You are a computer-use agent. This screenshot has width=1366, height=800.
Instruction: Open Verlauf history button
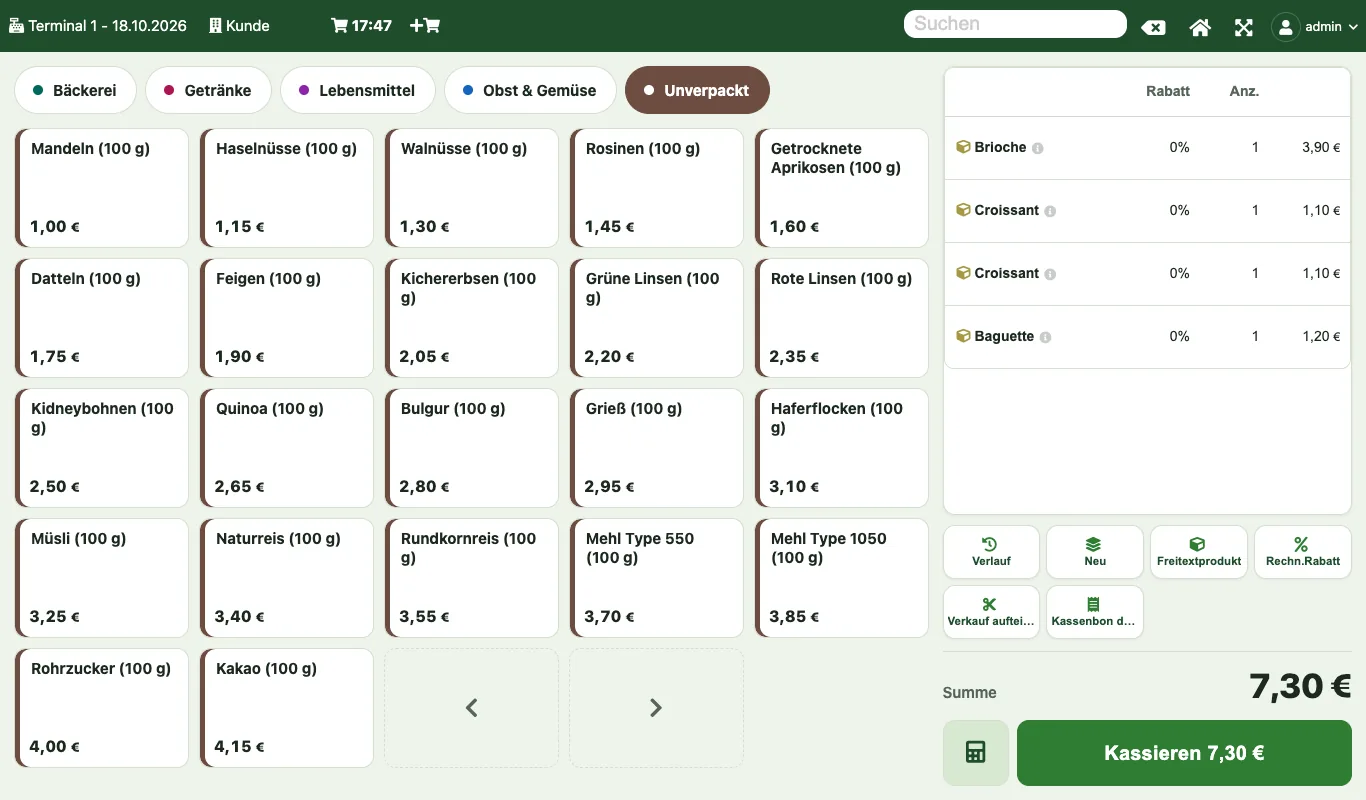pyautogui.click(x=991, y=552)
